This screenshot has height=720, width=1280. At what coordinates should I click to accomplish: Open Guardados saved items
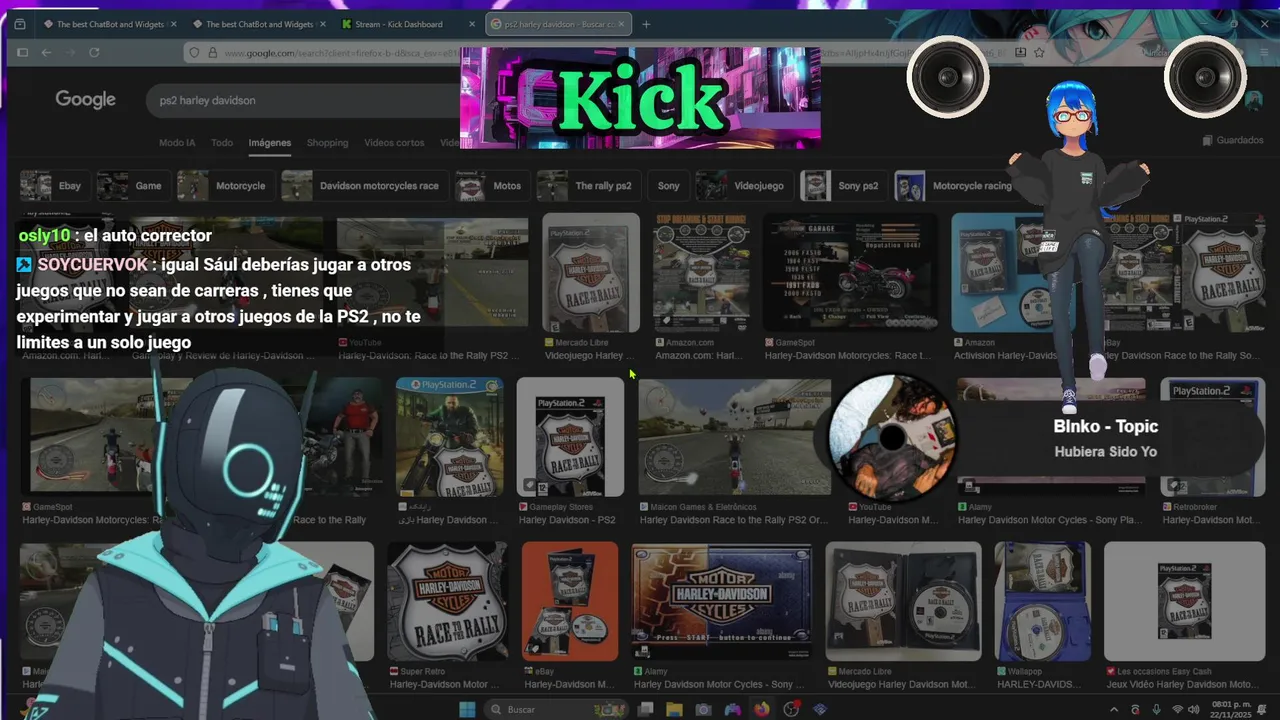1233,140
